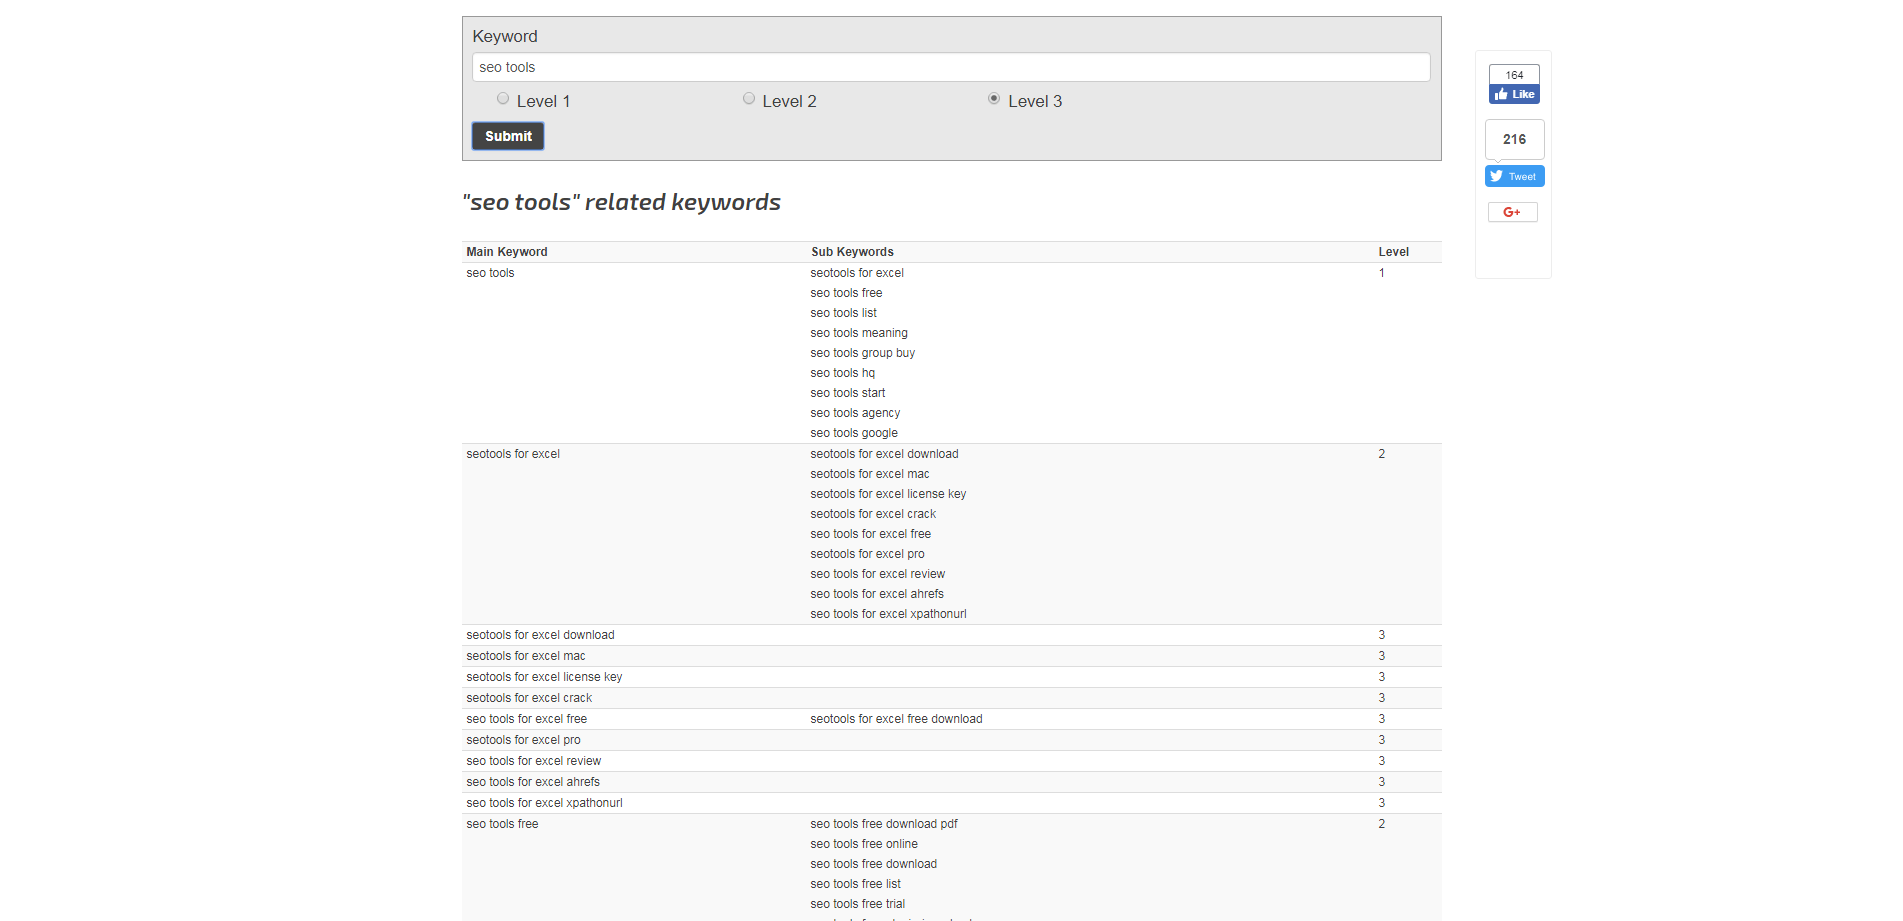Click the 216 tweet count bubble
The width and height of the screenshot is (1903, 921).
click(1514, 139)
